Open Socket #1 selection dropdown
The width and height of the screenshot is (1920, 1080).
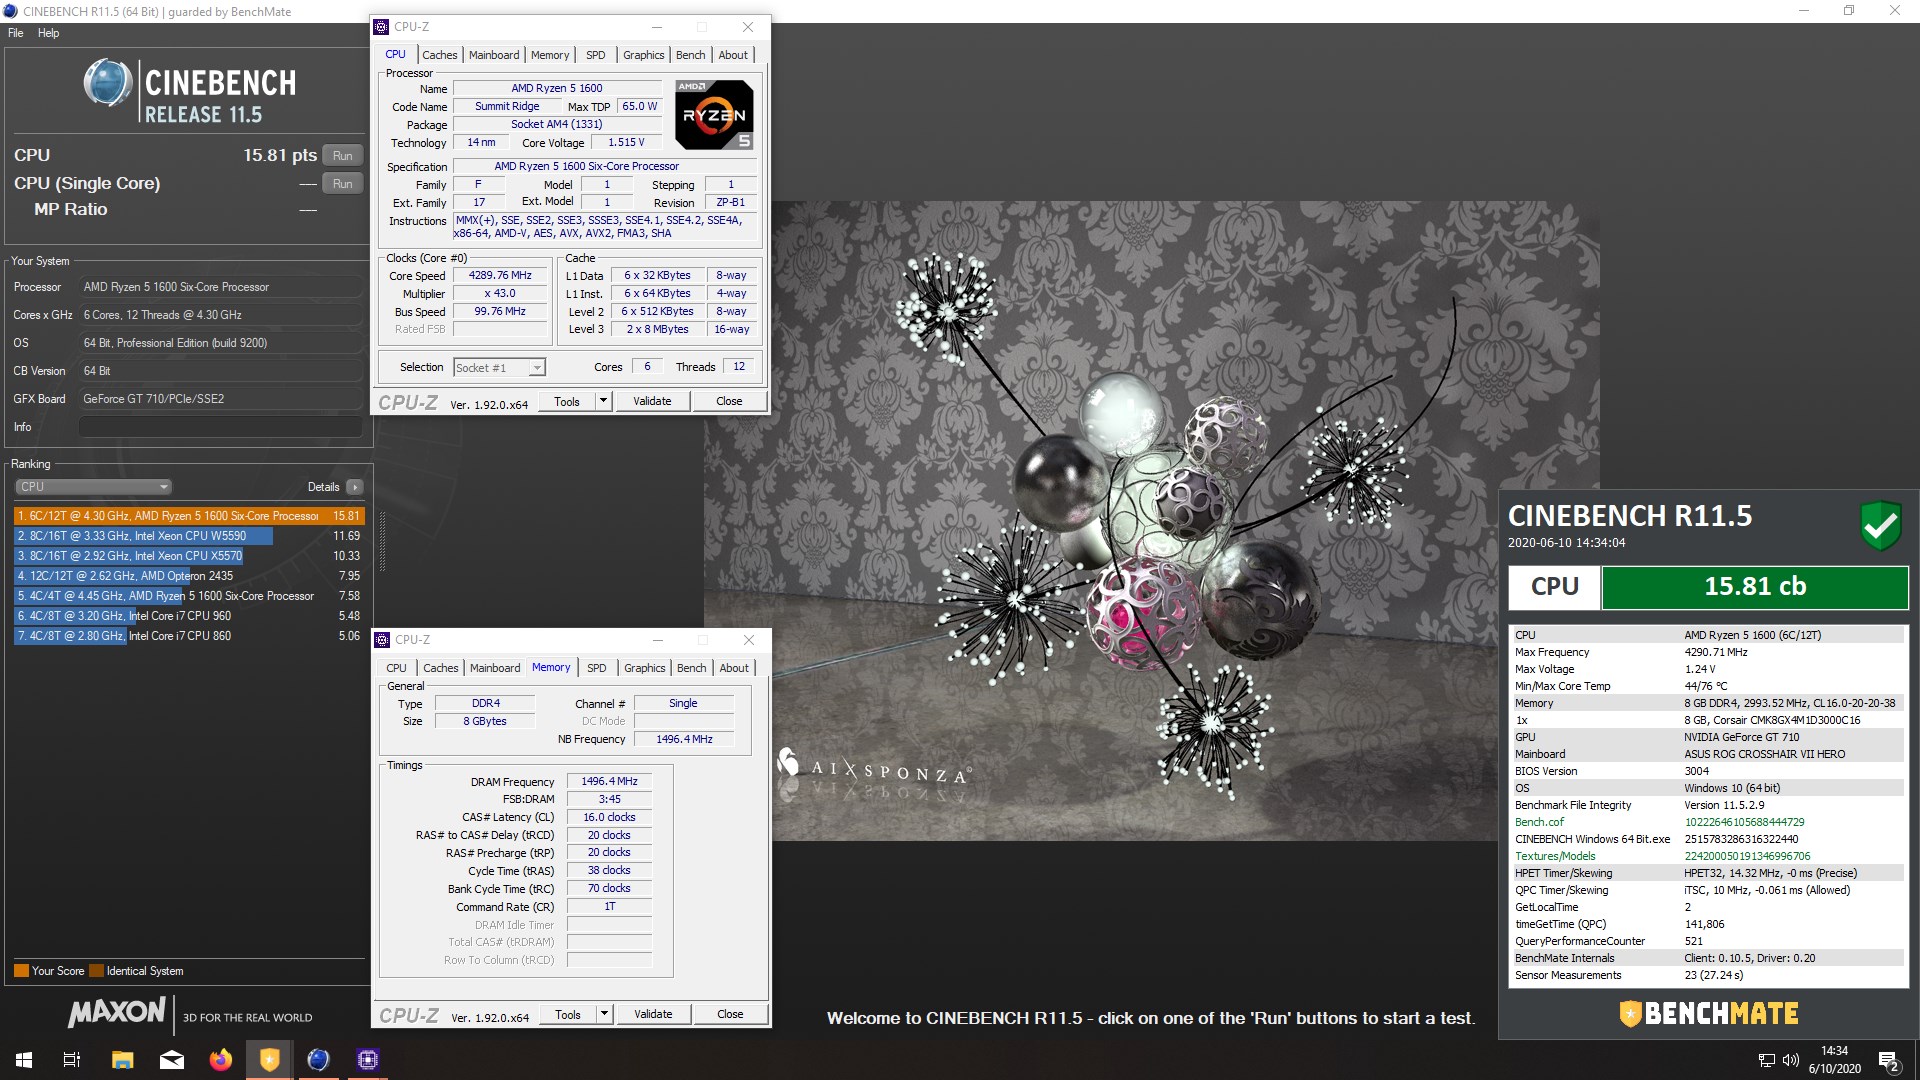pyautogui.click(x=499, y=368)
